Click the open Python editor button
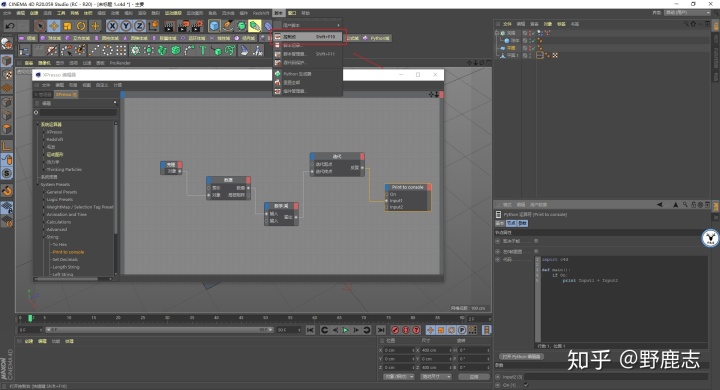Screen dimensions: 720x390 [521, 356]
